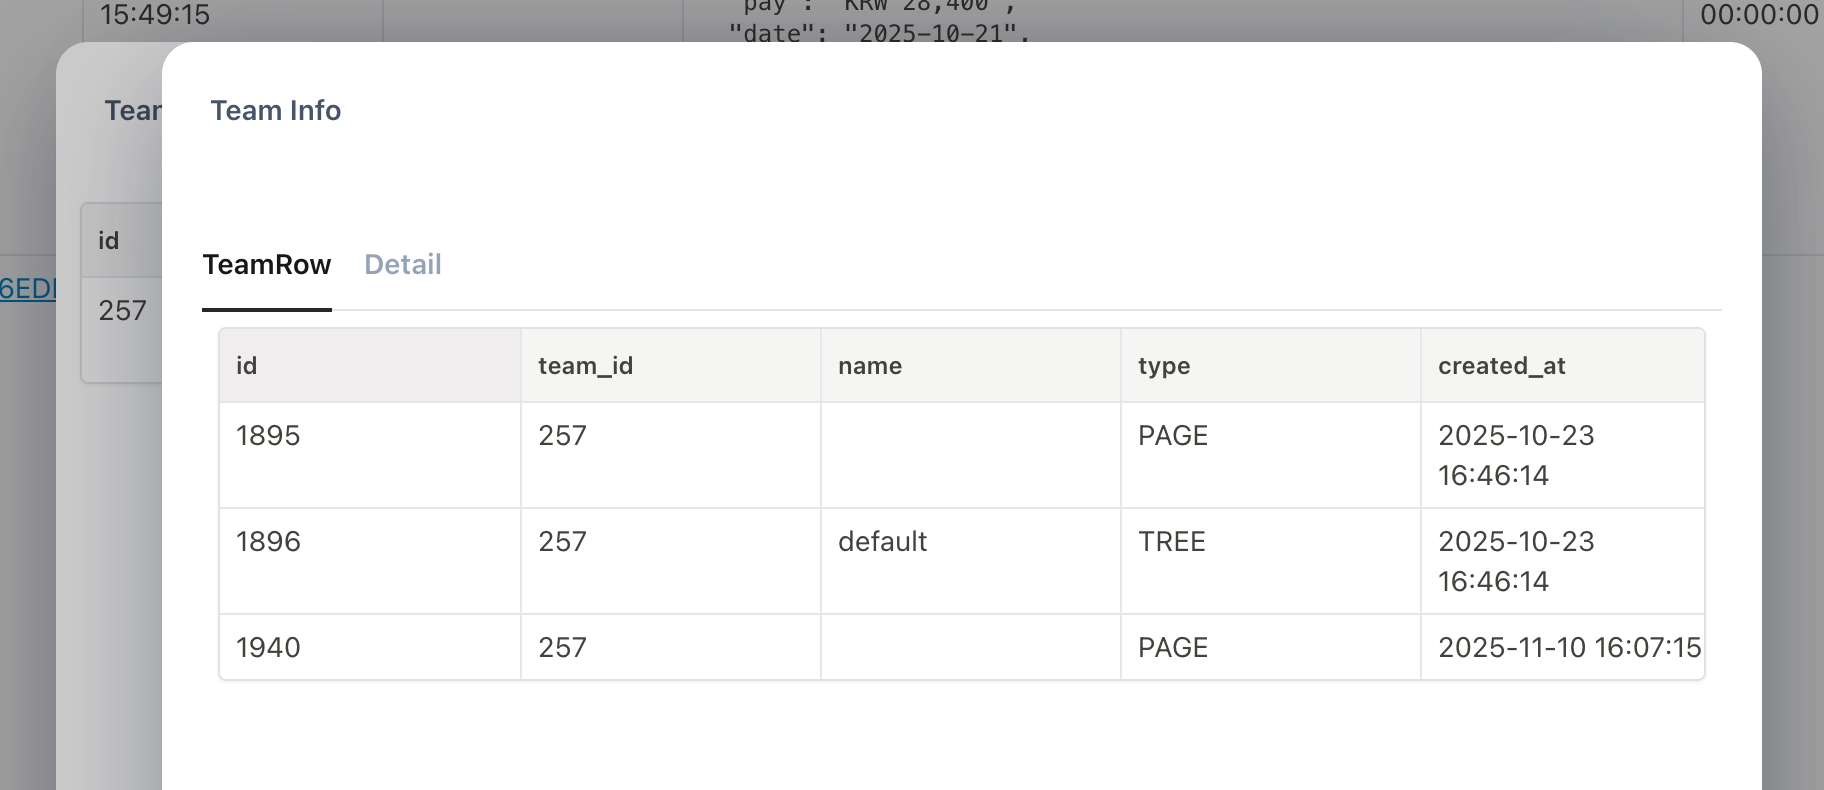This screenshot has height=790, width=1824.
Task: Click the created_at column header
Action: (1562, 366)
